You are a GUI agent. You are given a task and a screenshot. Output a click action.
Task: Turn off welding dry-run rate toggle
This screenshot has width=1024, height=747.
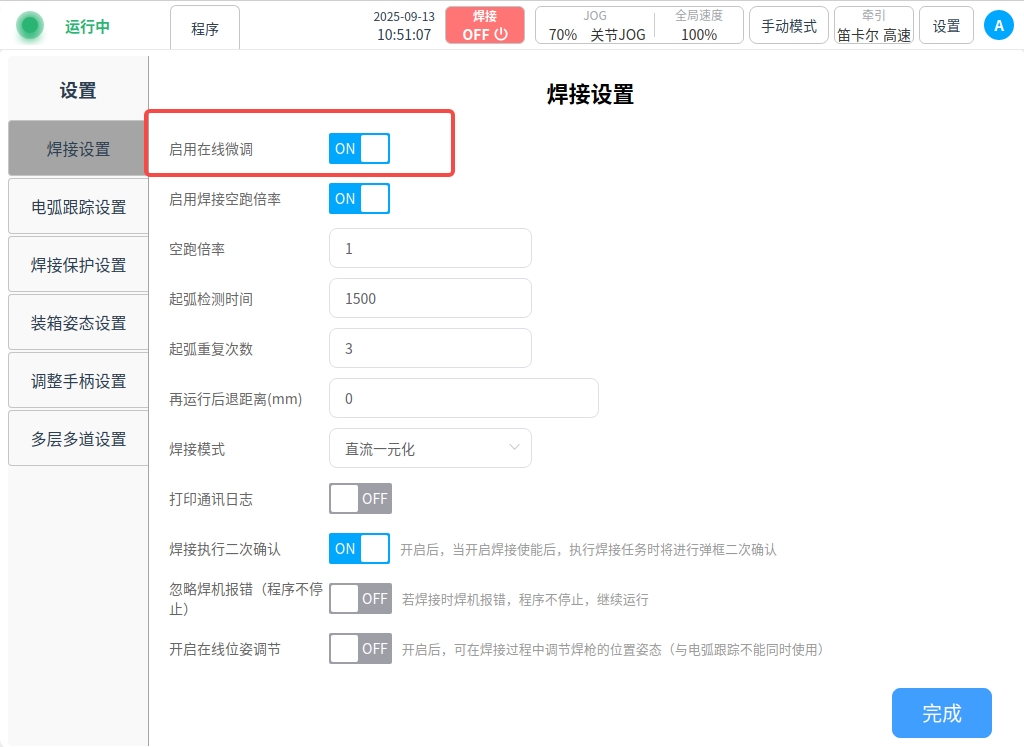pos(359,199)
